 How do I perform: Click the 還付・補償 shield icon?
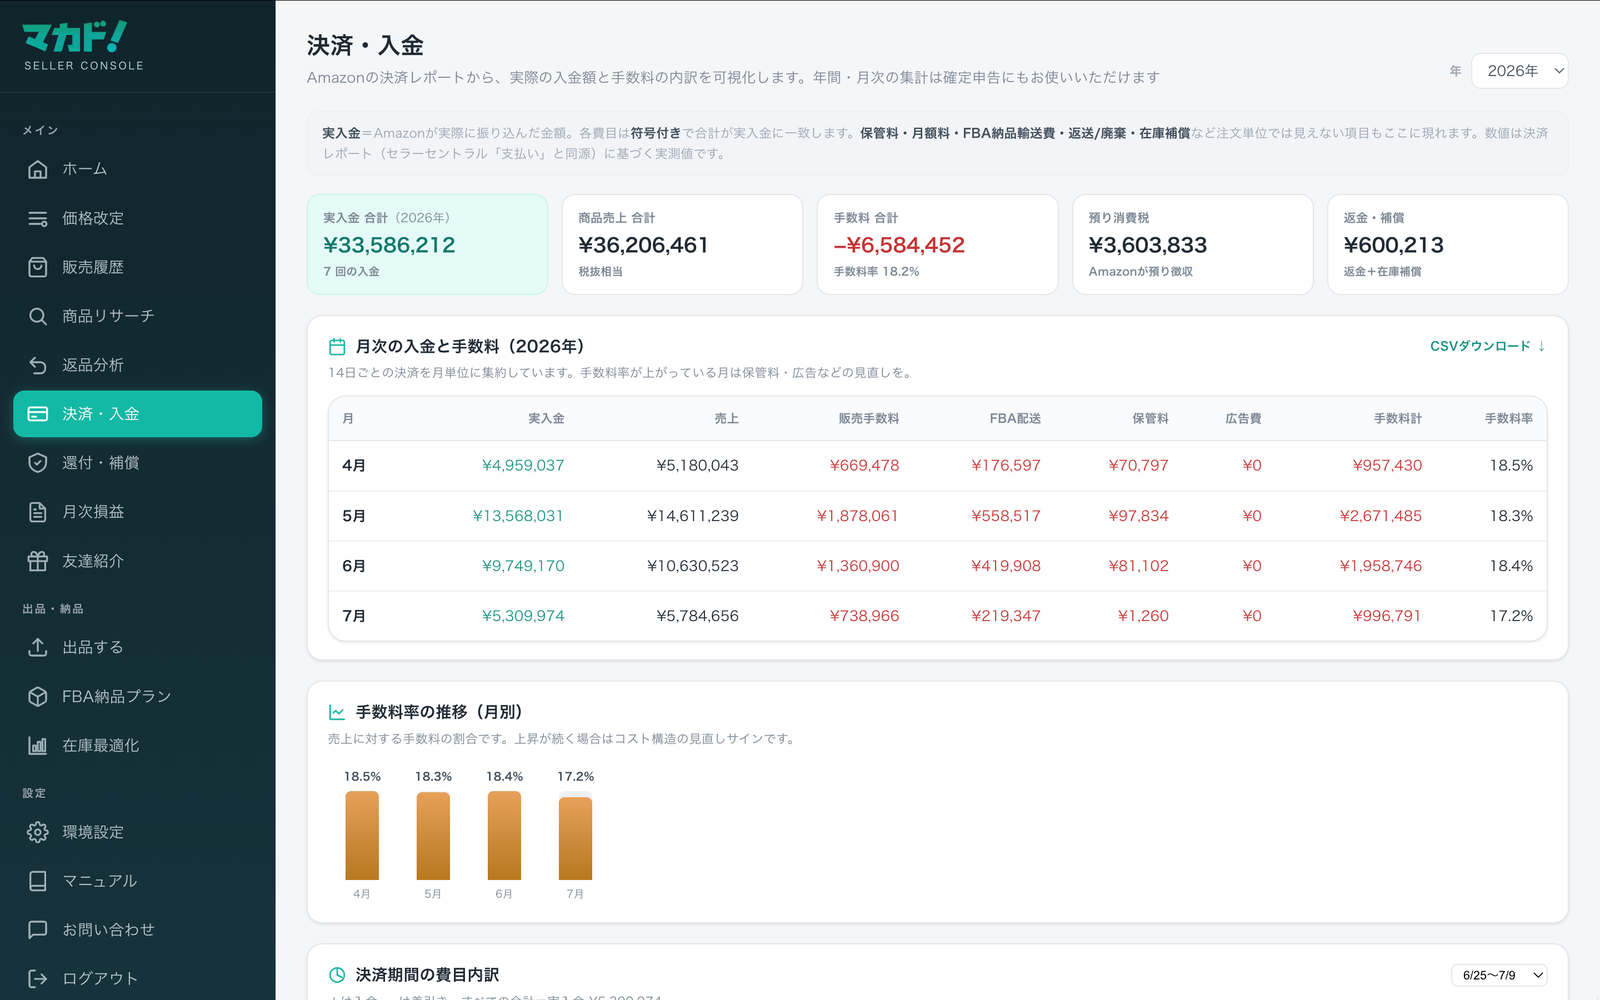tap(38, 463)
